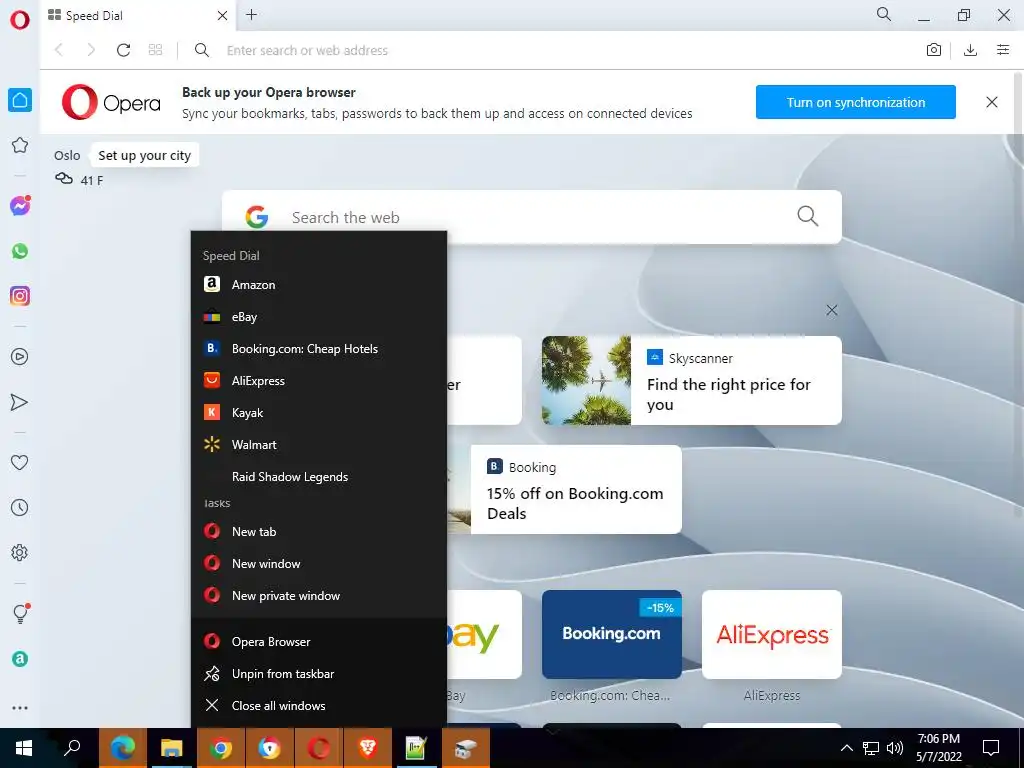Choose Close all windows
This screenshot has width=1024, height=768.
tap(319, 705)
